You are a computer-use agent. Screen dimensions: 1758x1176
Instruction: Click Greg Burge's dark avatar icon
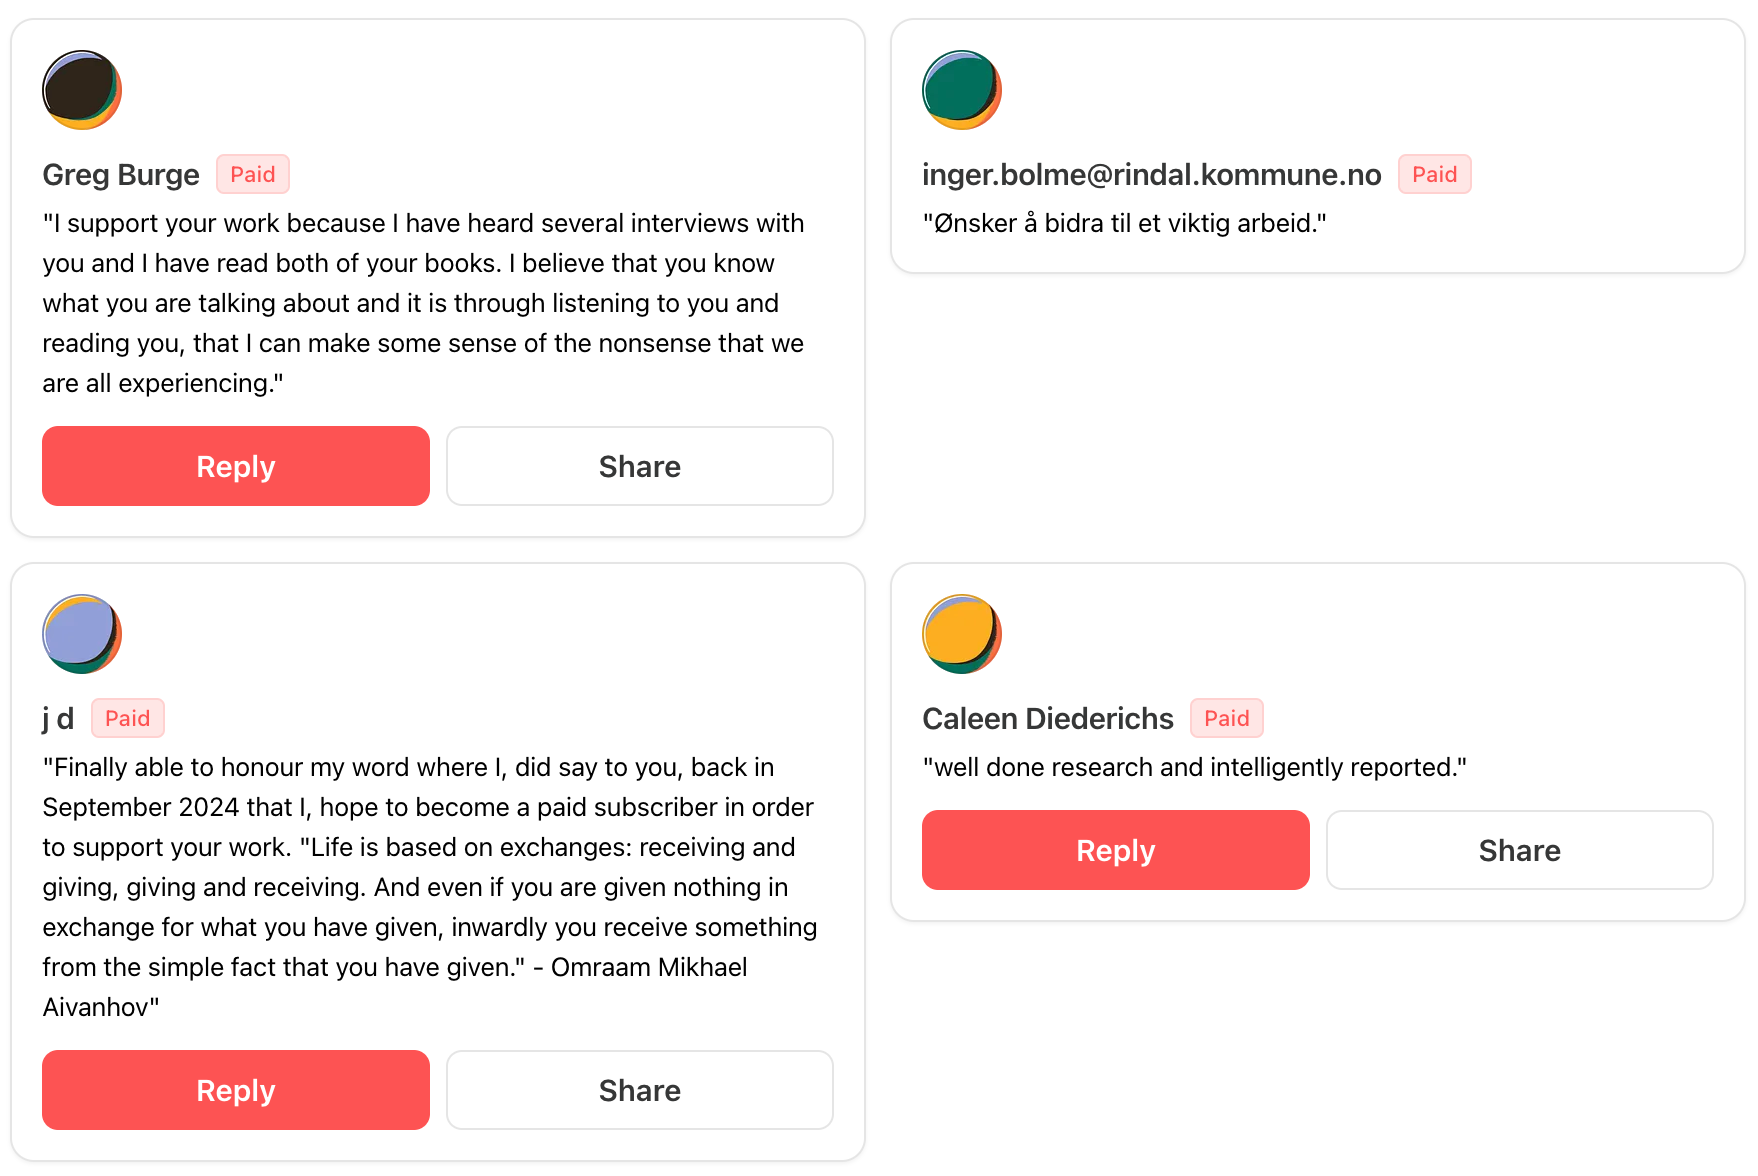(x=82, y=90)
